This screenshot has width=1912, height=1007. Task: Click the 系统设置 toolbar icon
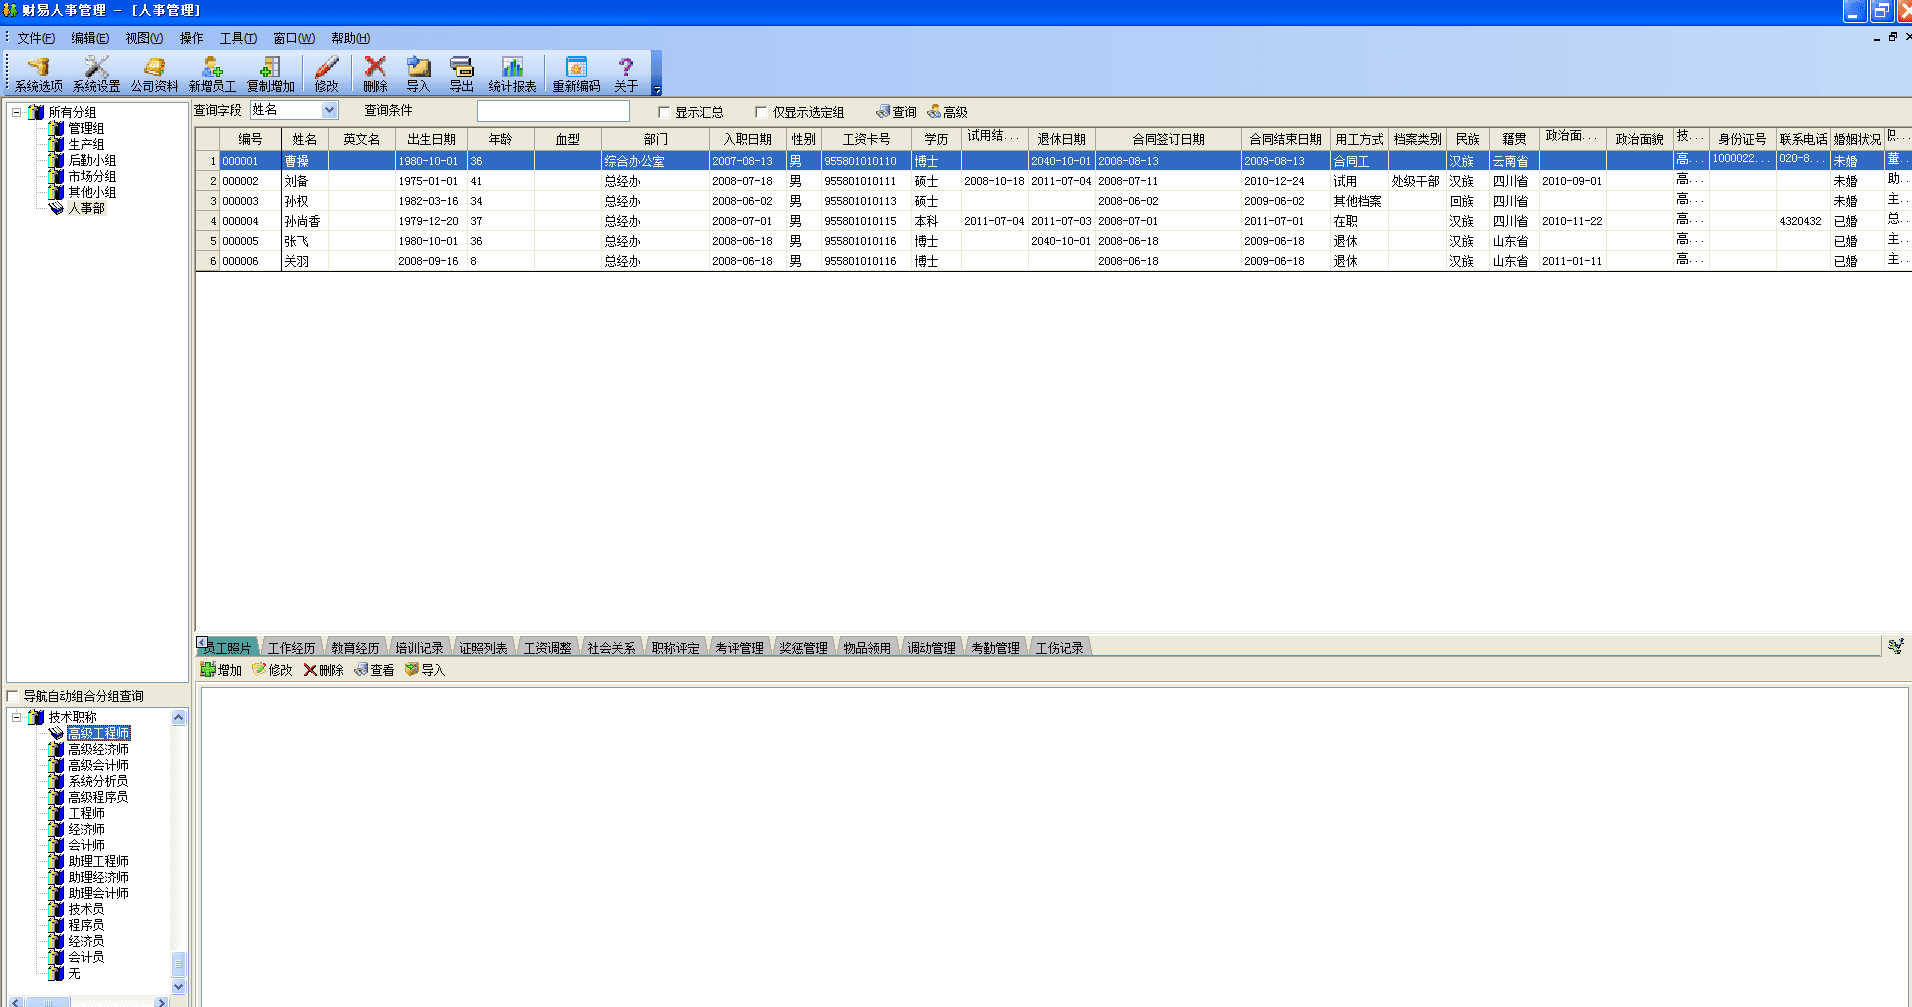[96, 75]
